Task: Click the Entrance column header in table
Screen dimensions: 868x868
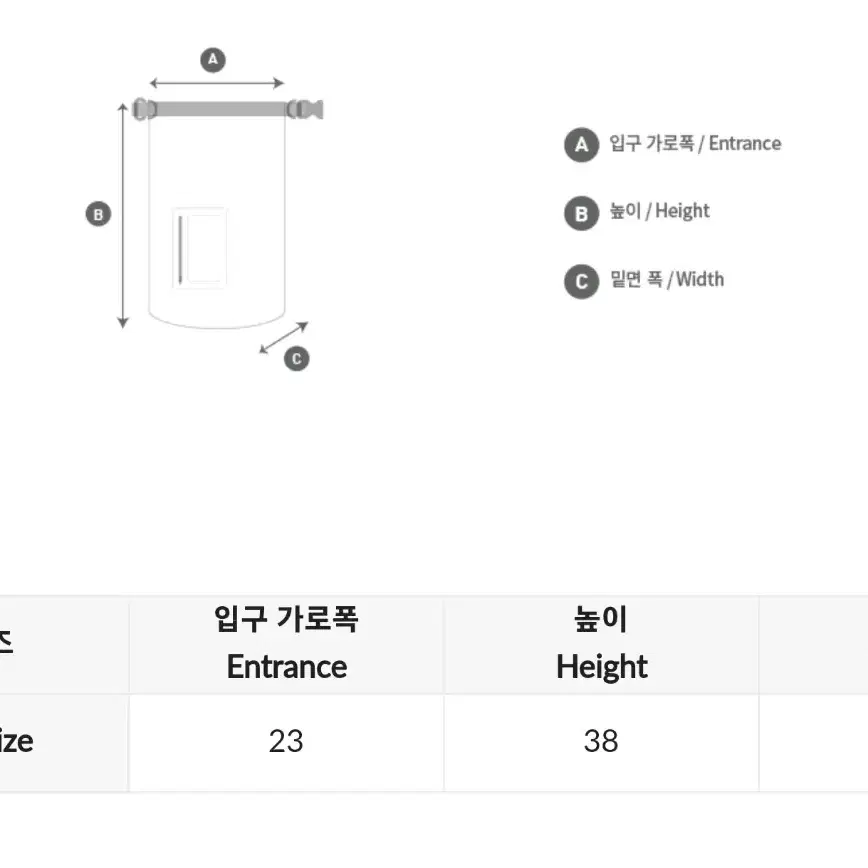Action: tap(286, 645)
